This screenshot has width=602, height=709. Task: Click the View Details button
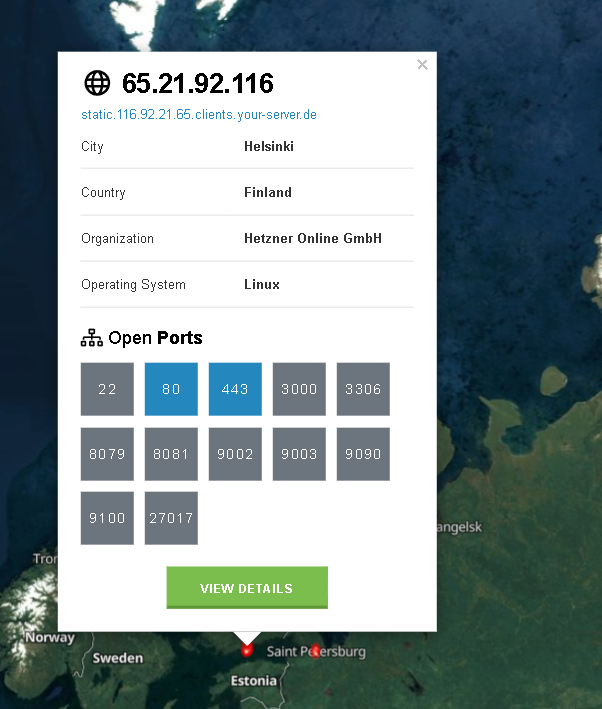tap(247, 588)
